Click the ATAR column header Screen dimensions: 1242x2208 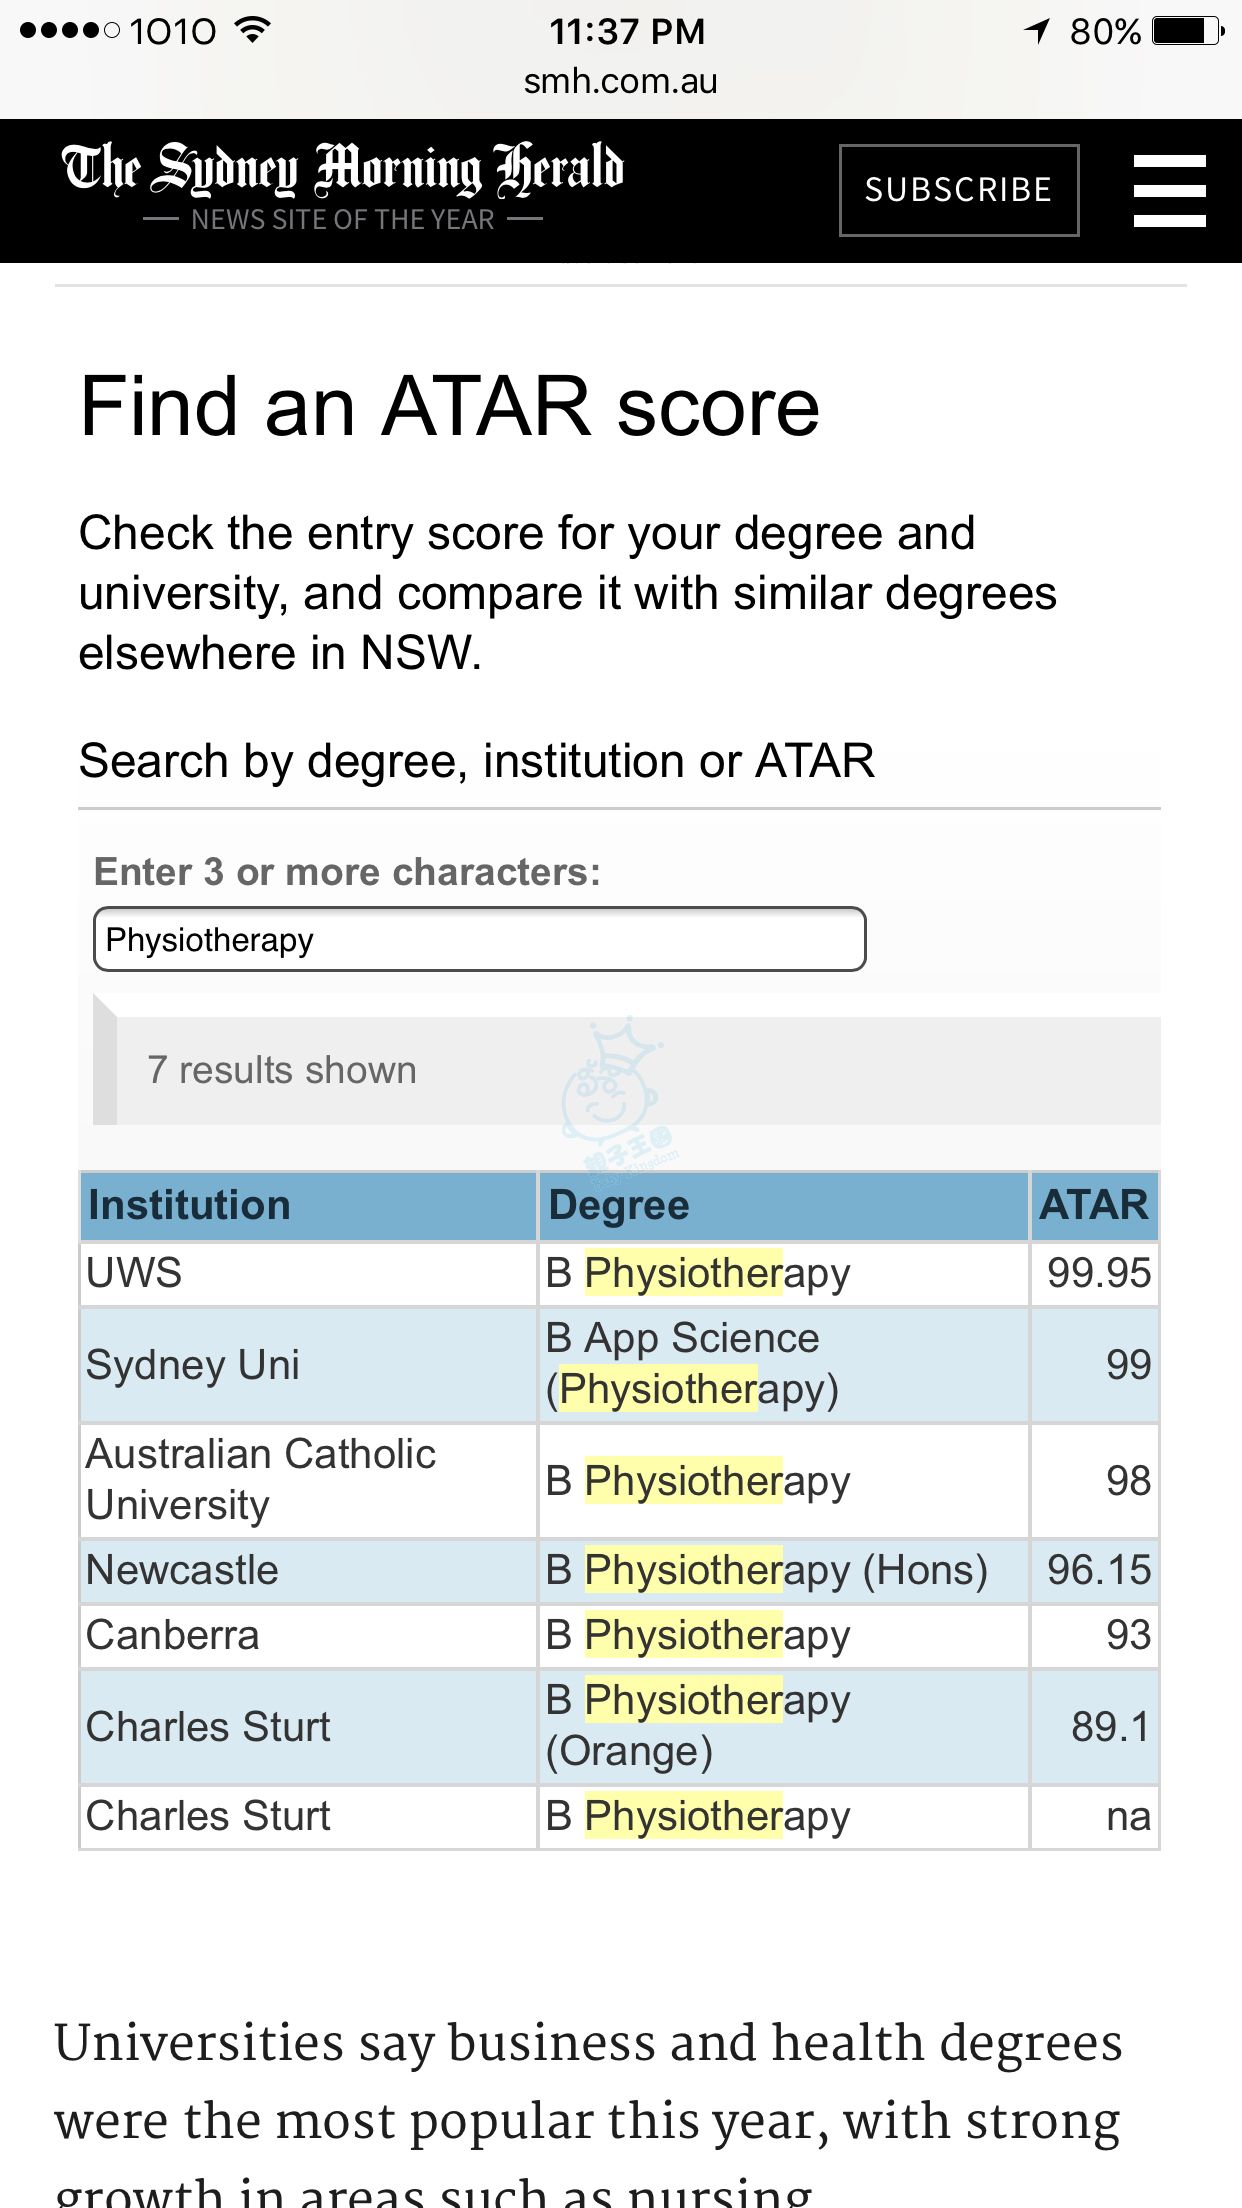click(1094, 1205)
